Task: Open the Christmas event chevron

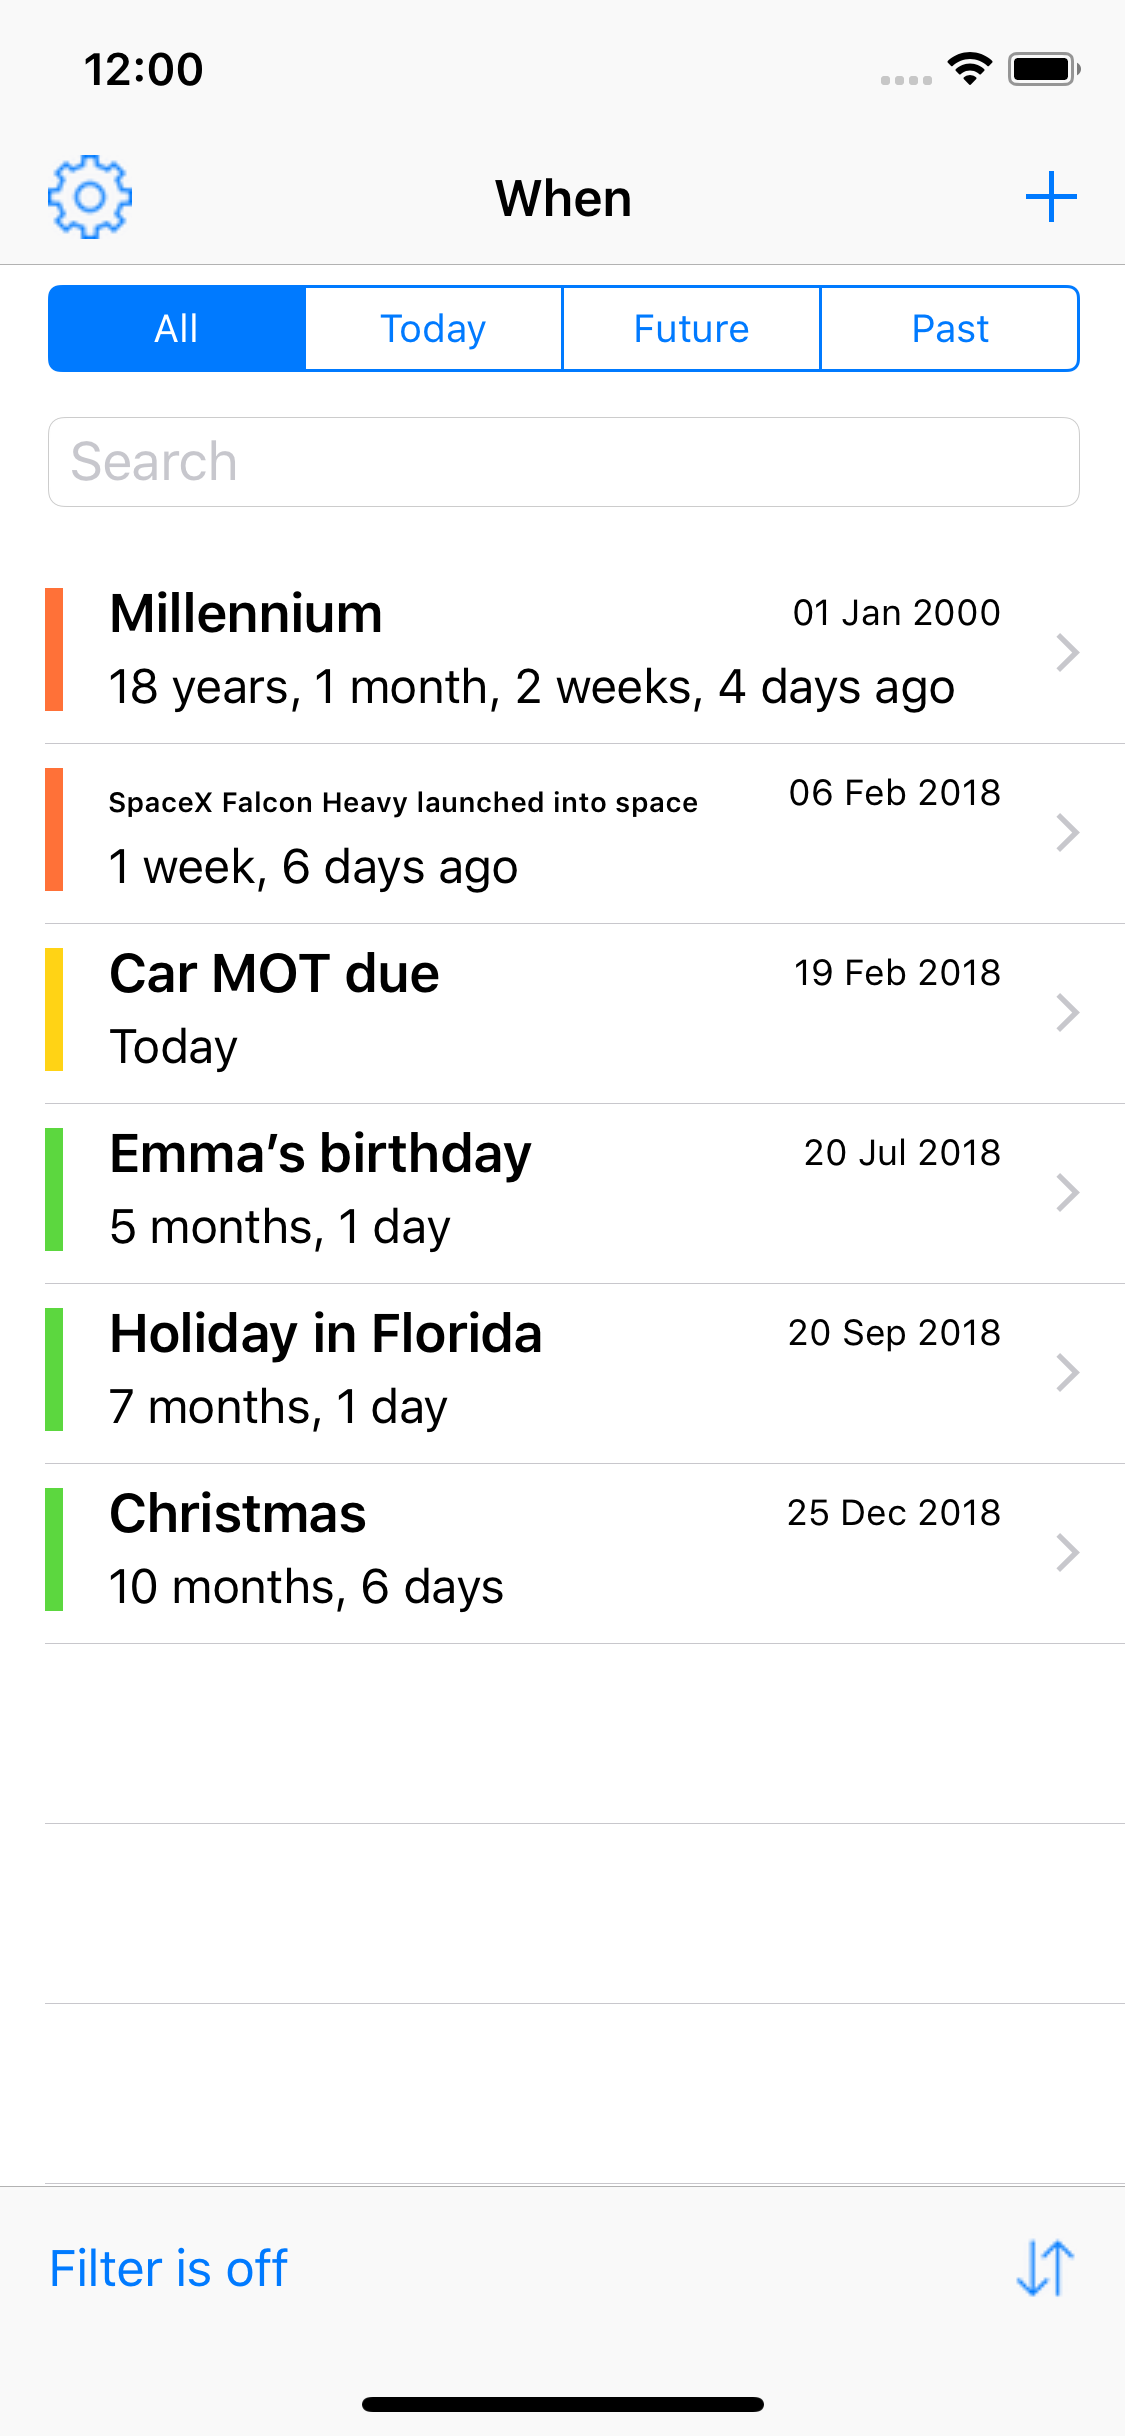Action: point(1068,1552)
